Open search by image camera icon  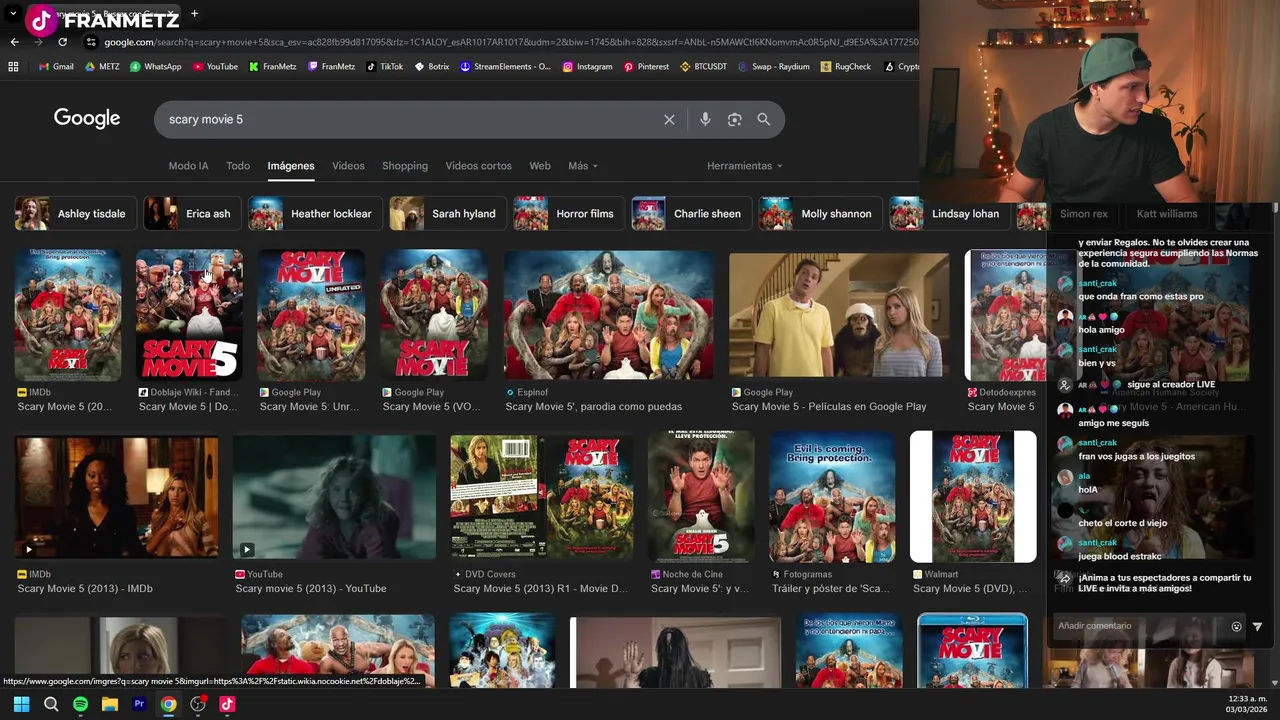[735, 119]
